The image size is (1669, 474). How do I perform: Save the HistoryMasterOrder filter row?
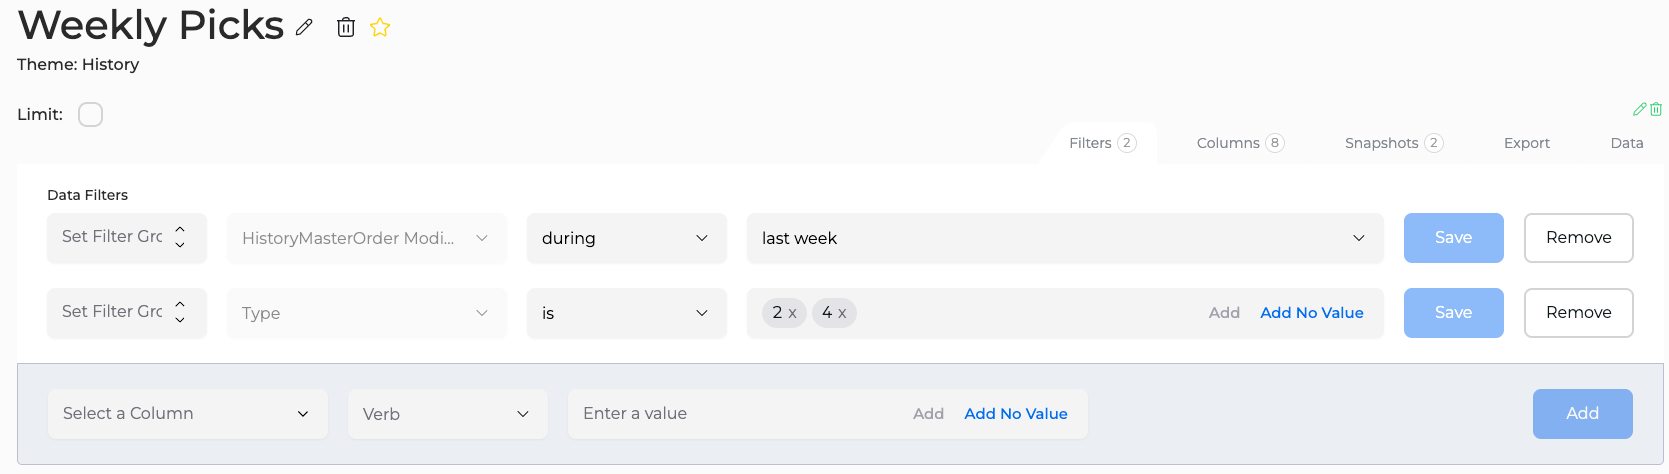click(x=1454, y=238)
